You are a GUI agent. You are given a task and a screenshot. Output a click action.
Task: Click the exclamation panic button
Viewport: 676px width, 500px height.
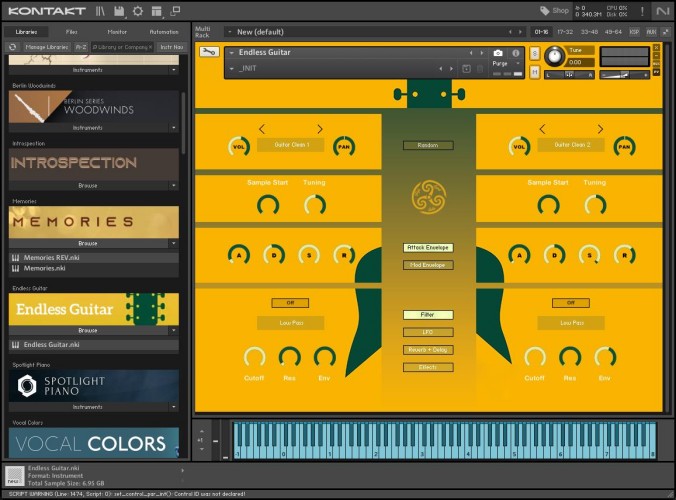[642, 11]
